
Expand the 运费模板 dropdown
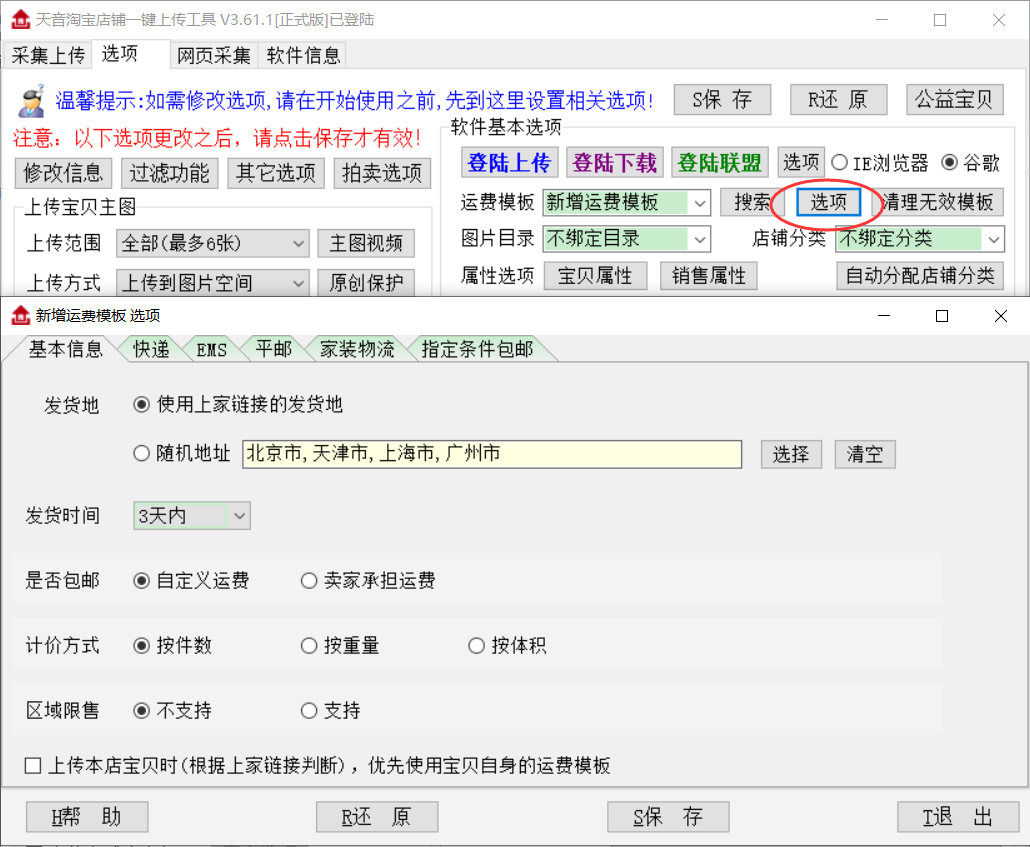tap(700, 203)
